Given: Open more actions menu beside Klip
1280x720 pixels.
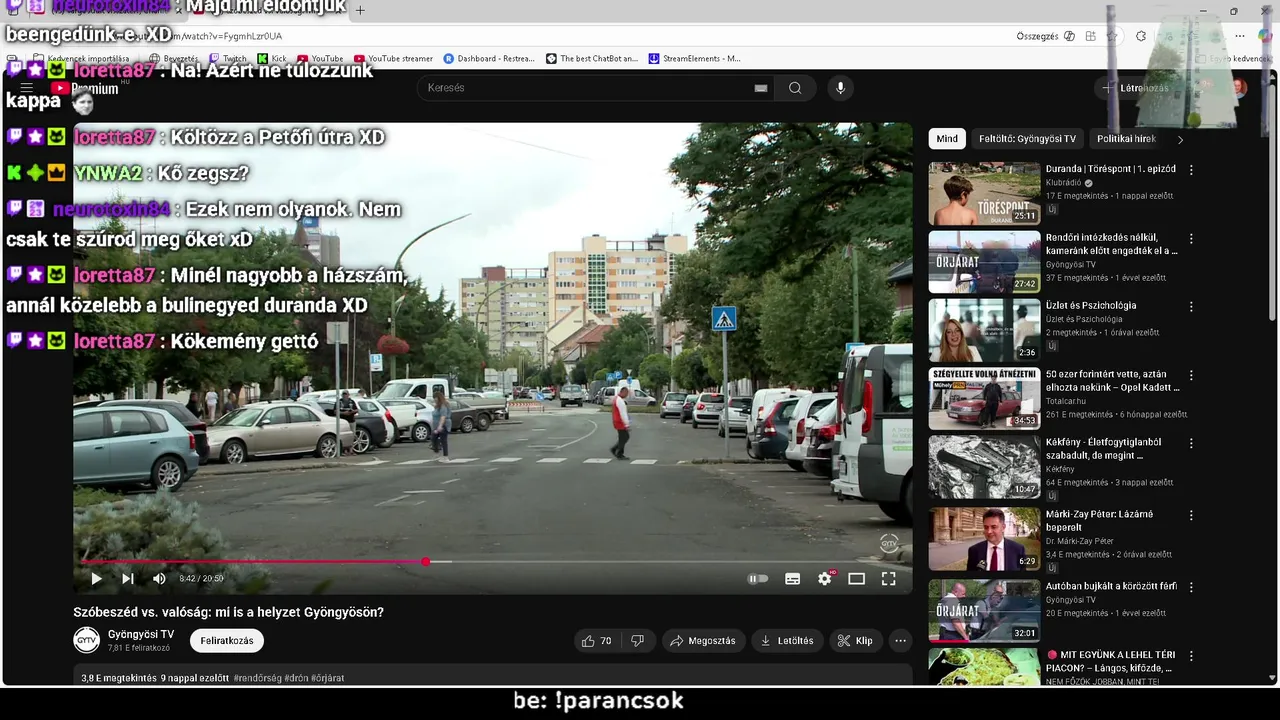Looking at the screenshot, I should [900, 641].
